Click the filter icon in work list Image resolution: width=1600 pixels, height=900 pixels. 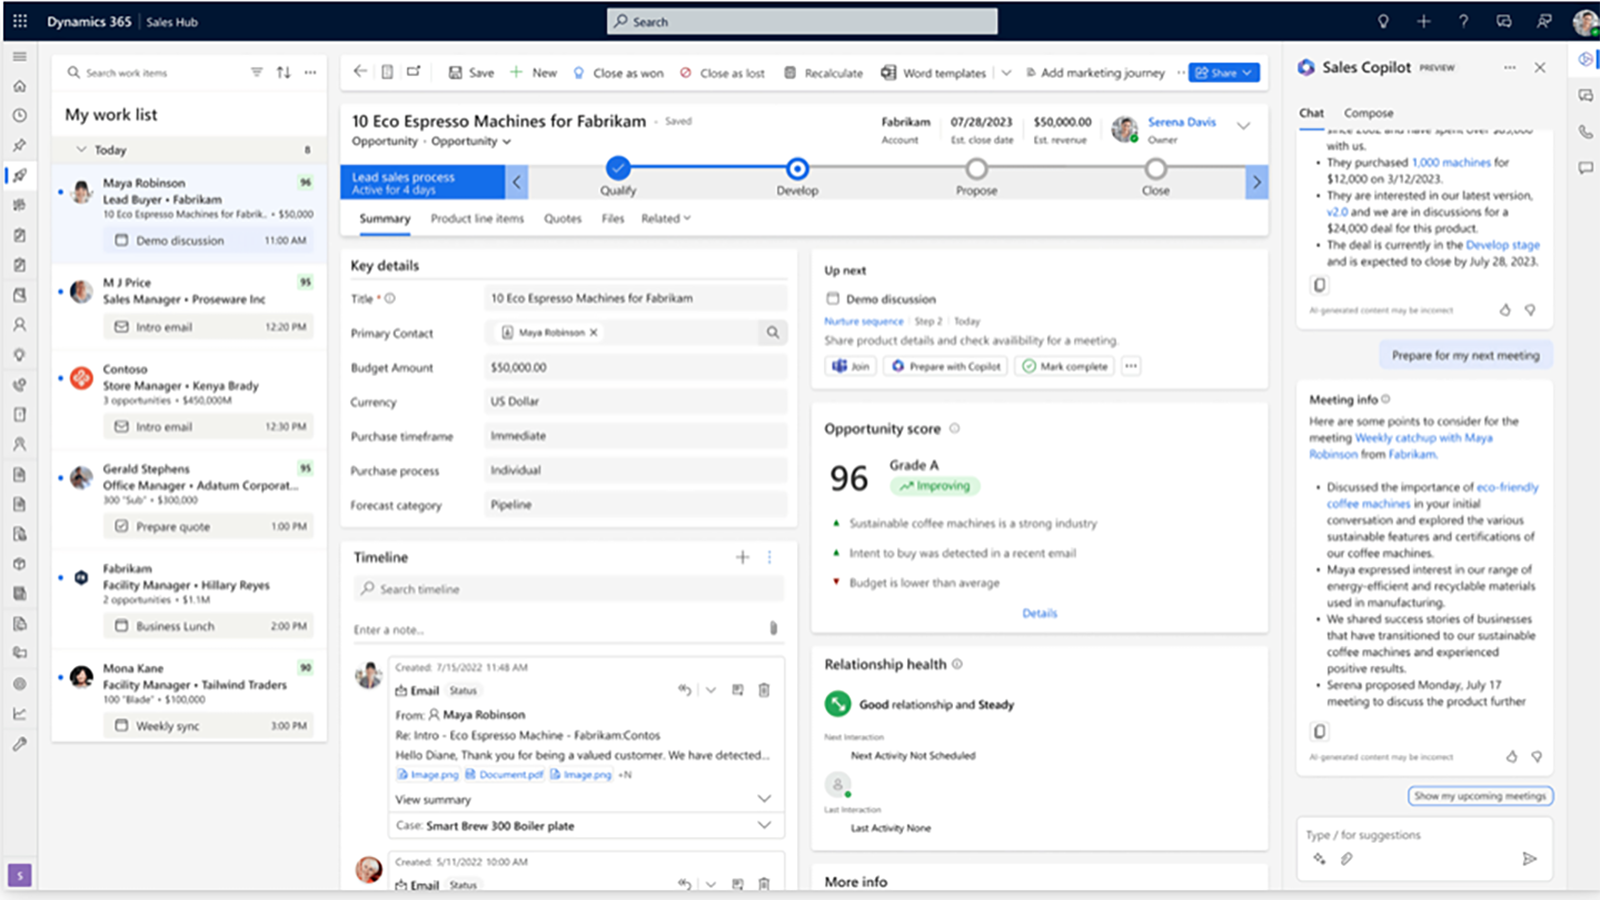pyautogui.click(x=257, y=72)
